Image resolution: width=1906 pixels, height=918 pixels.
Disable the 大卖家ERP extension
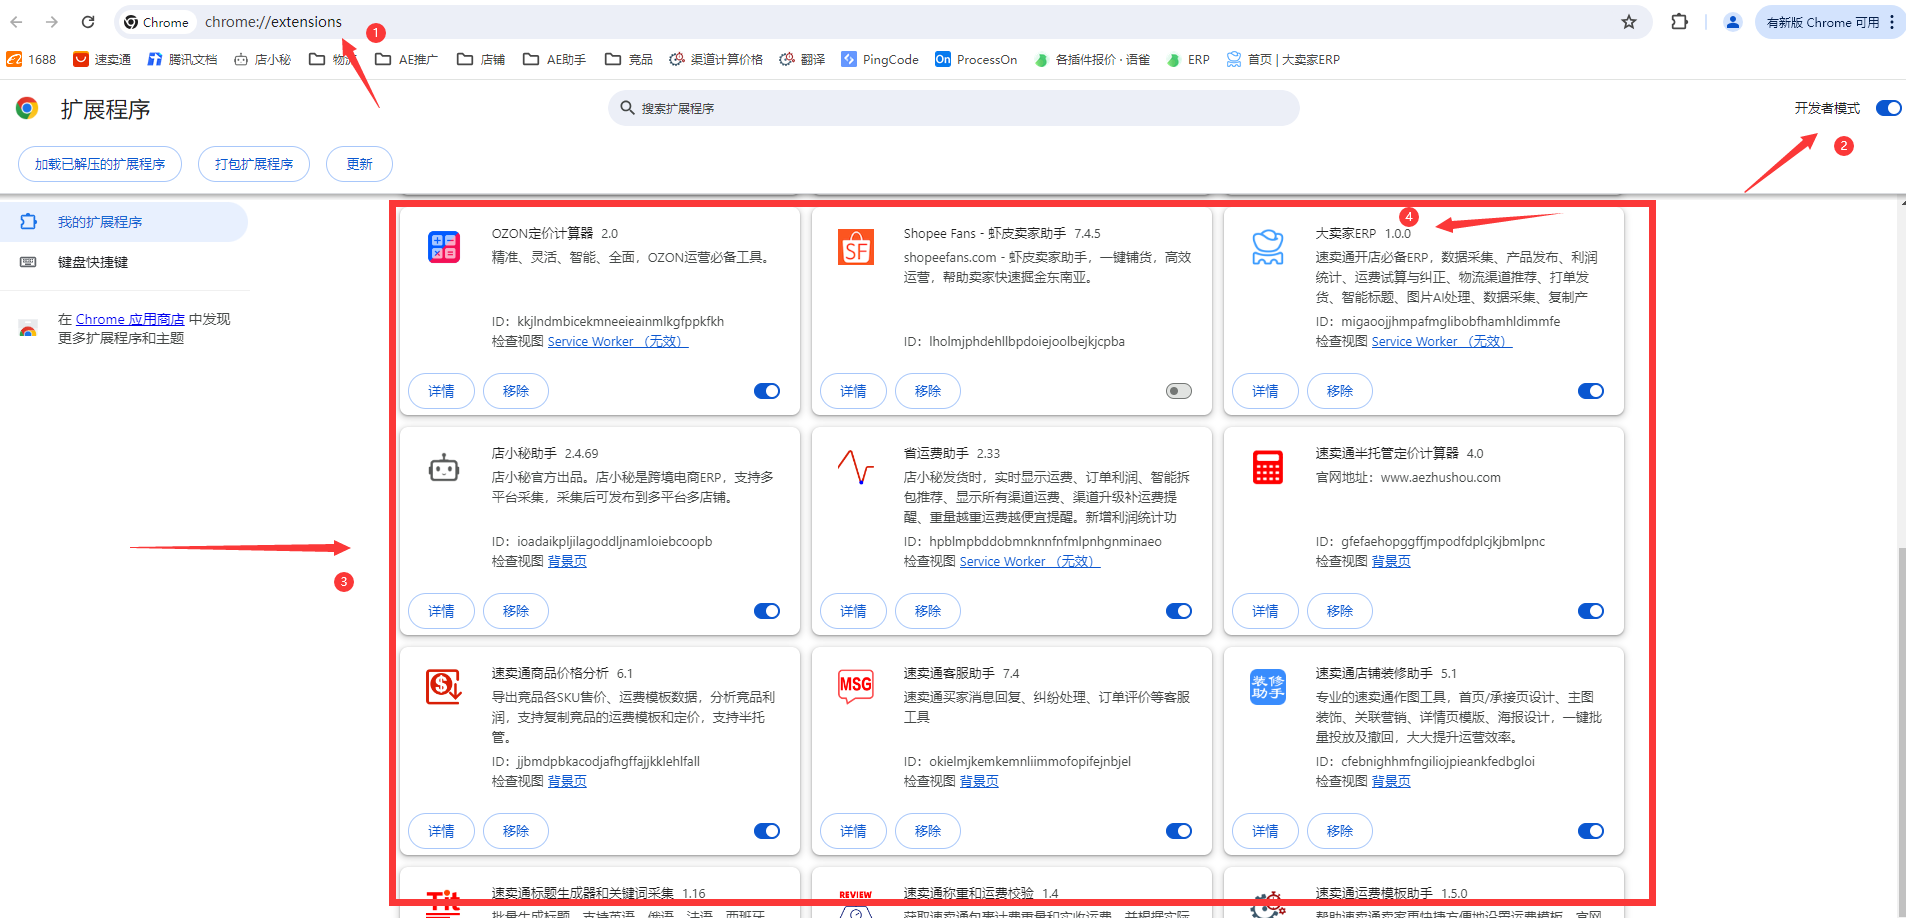point(1591,391)
